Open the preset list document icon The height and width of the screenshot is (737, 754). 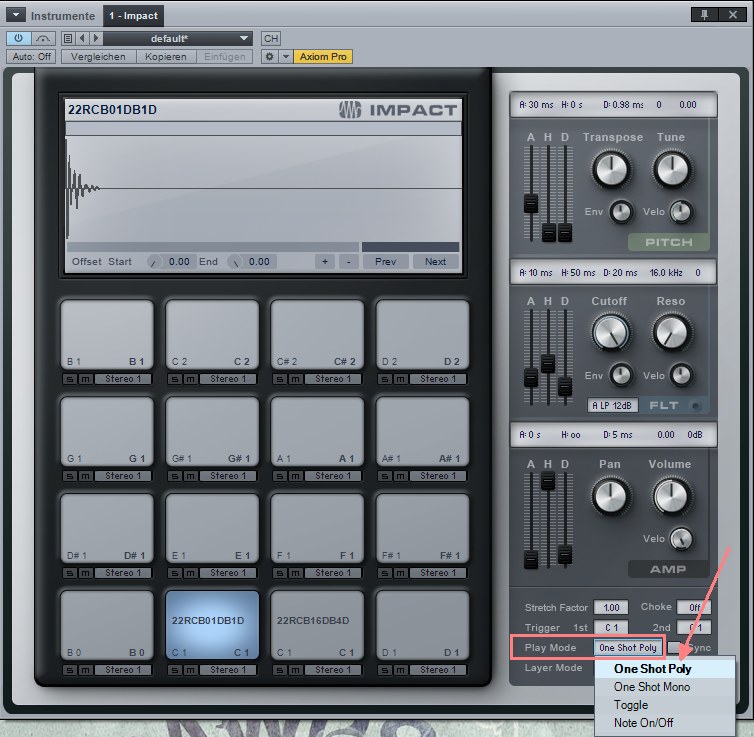(68, 38)
